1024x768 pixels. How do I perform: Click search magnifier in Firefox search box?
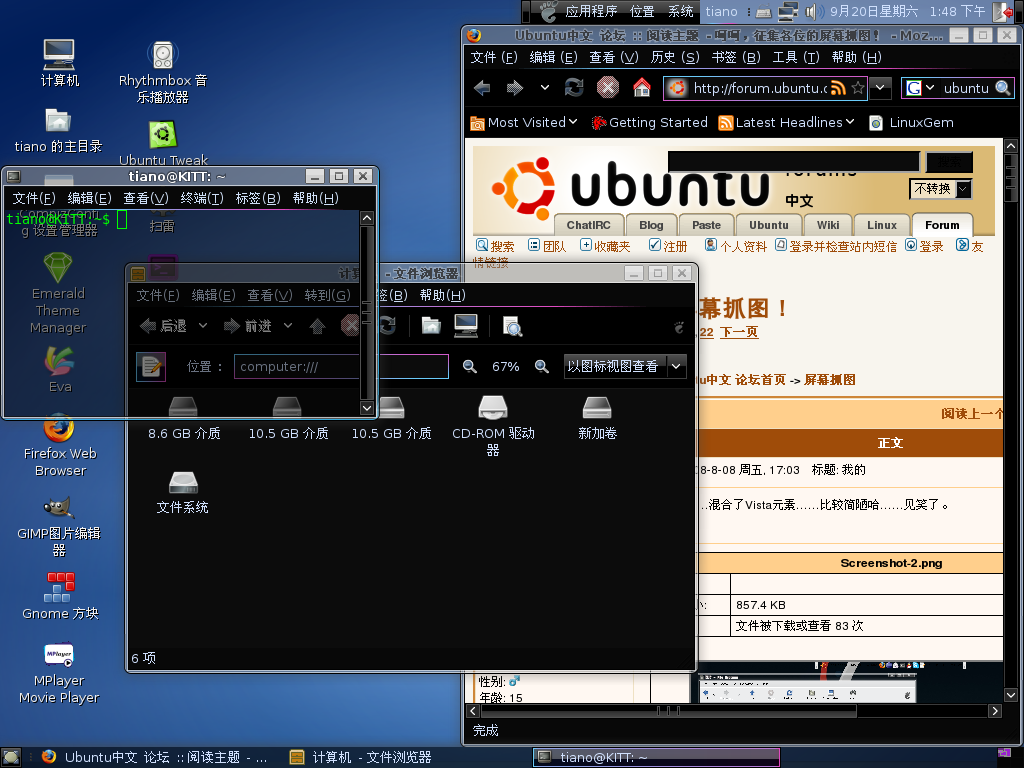point(1002,88)
